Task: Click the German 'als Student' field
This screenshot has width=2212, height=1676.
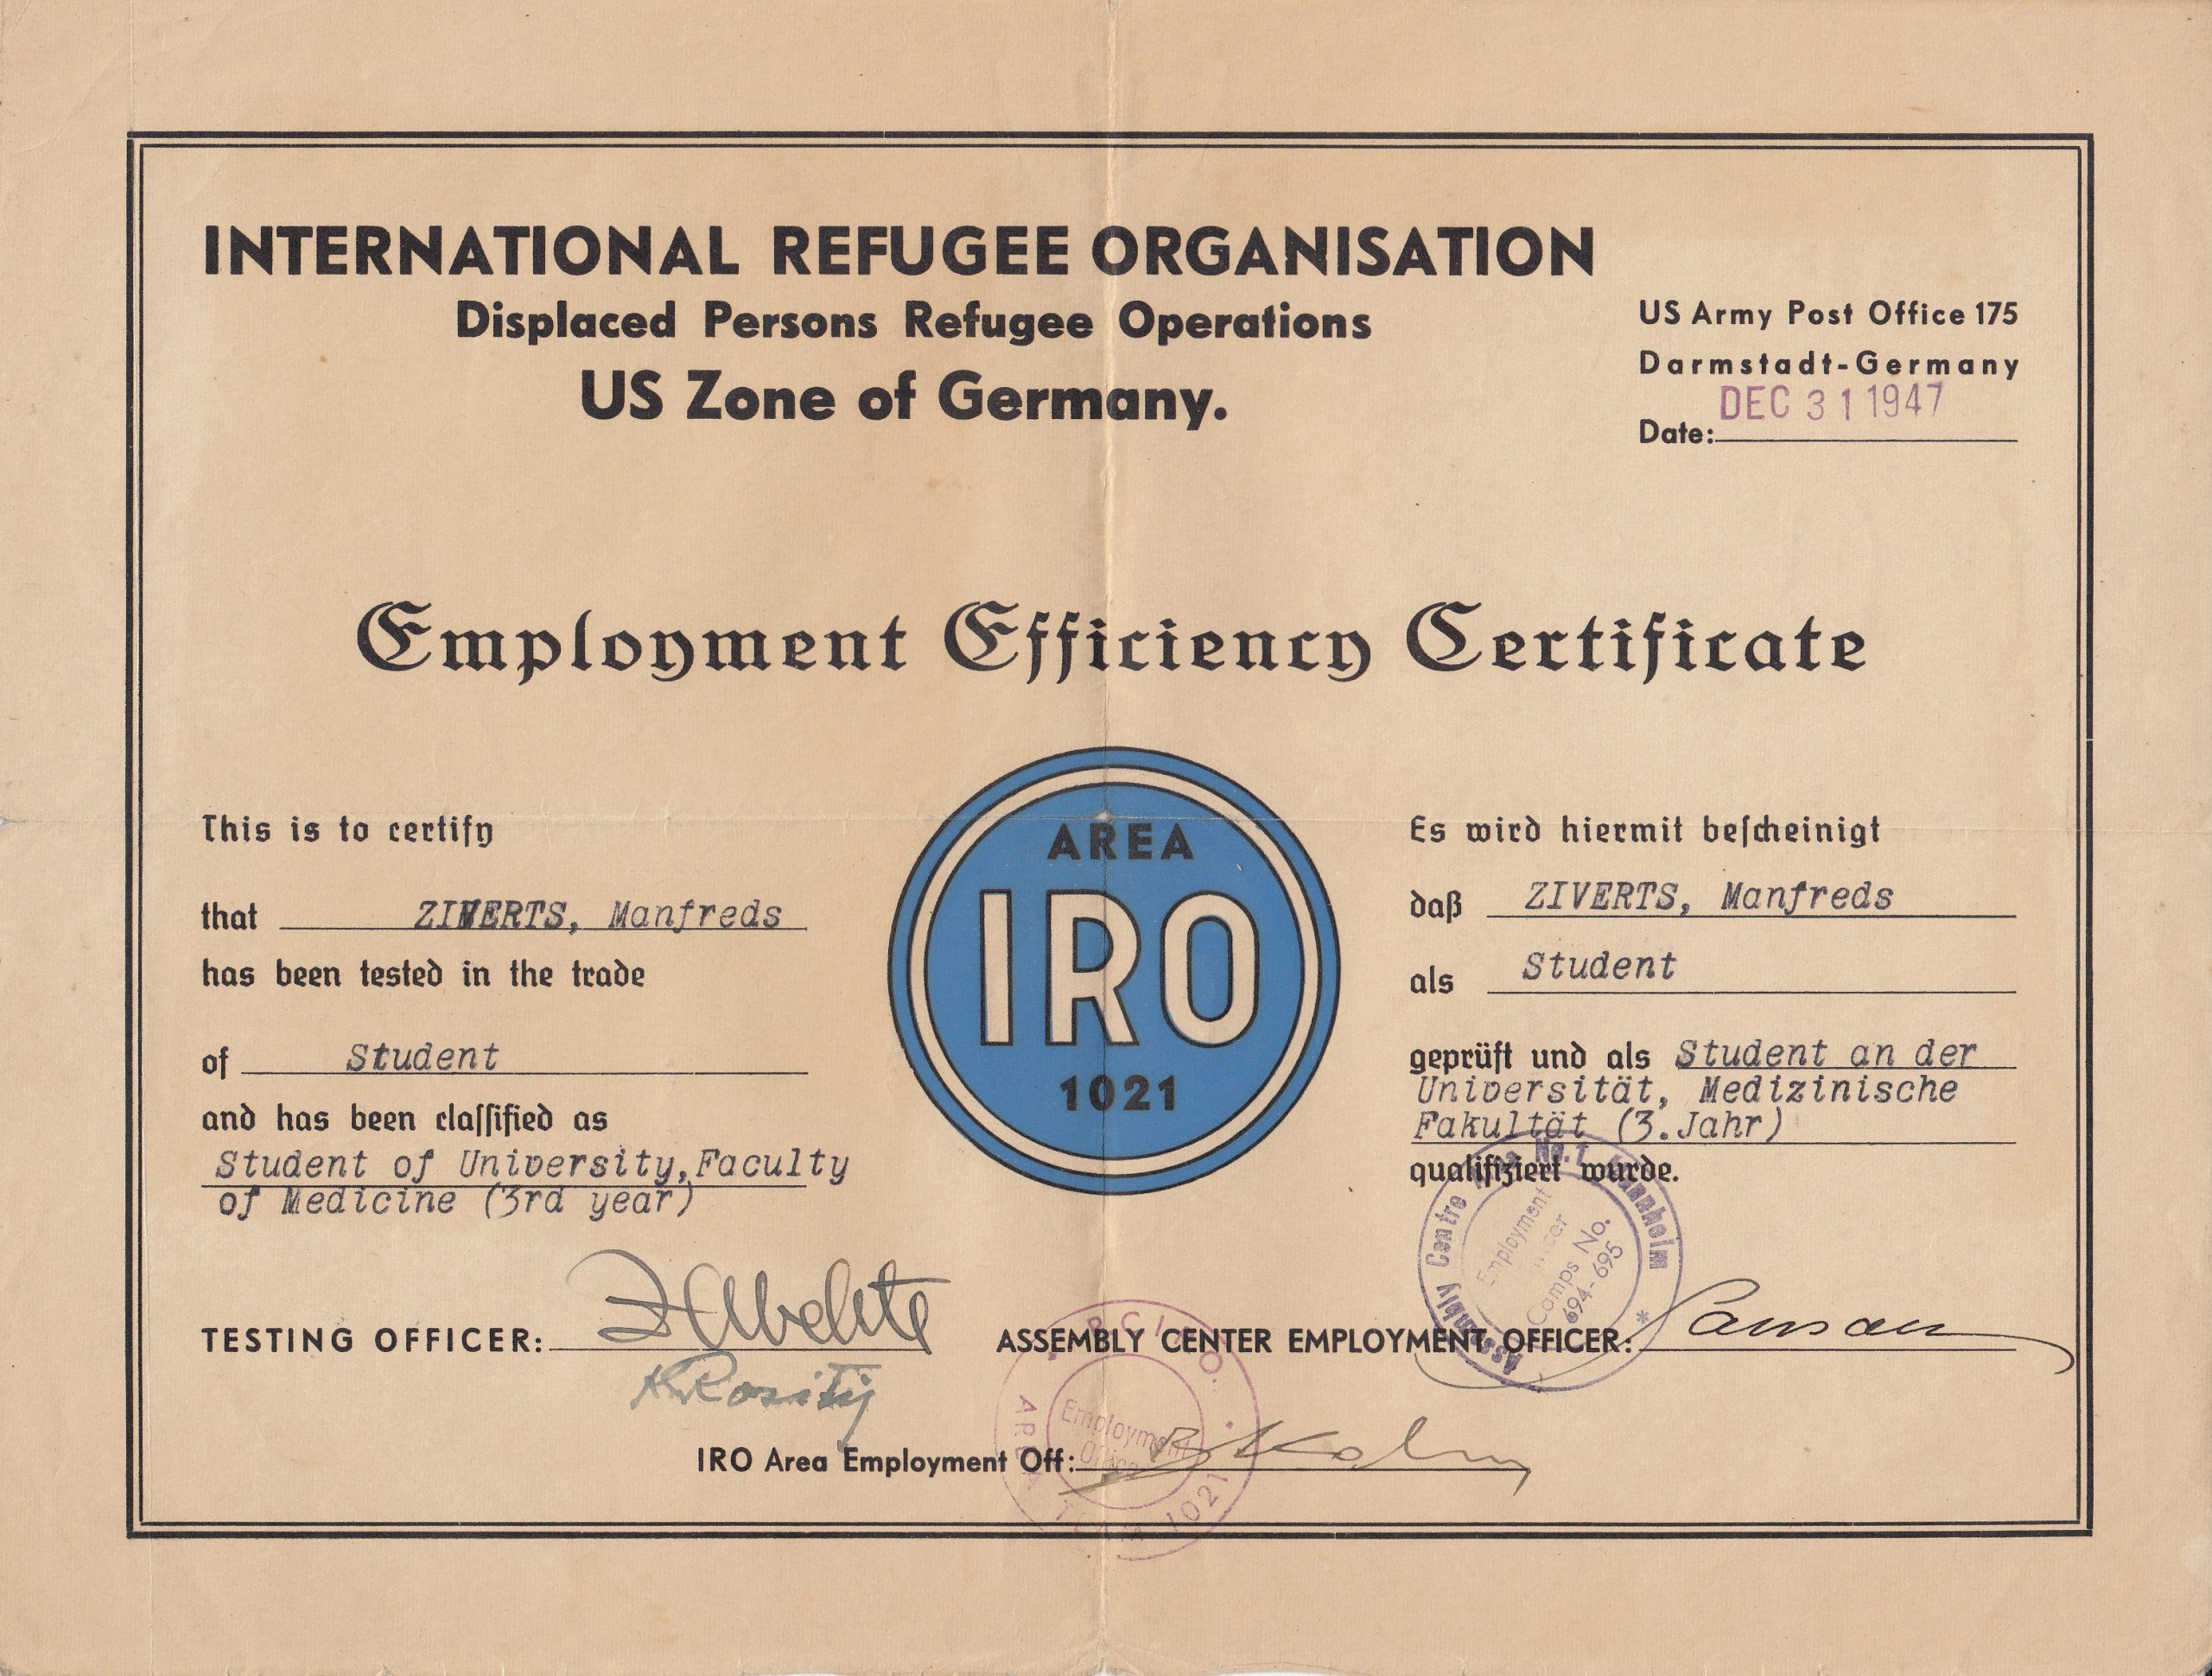Action: (x=1598, y=967)
